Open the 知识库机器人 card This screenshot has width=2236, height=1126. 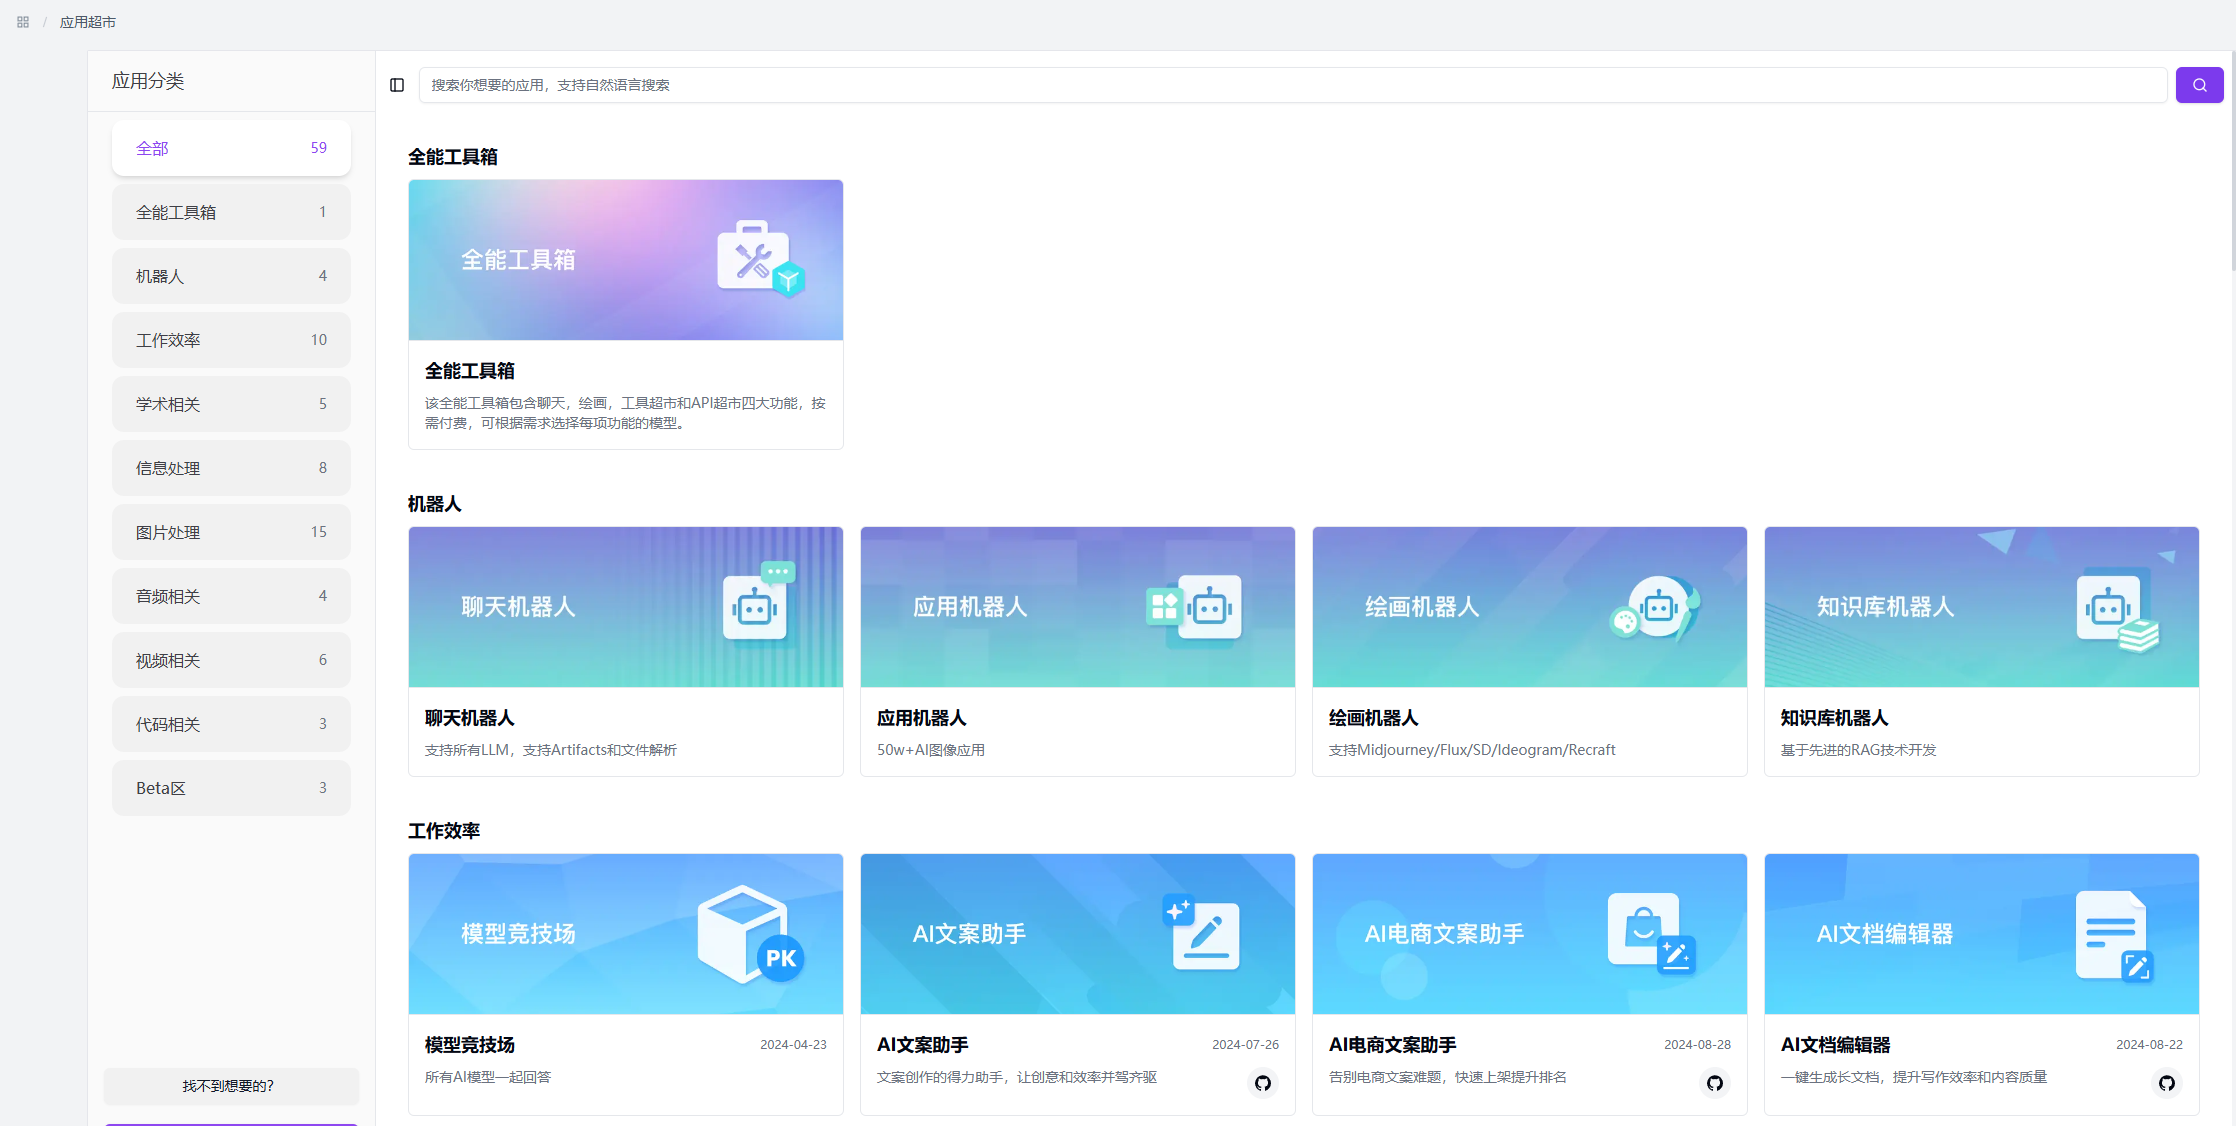[1981, 650]
